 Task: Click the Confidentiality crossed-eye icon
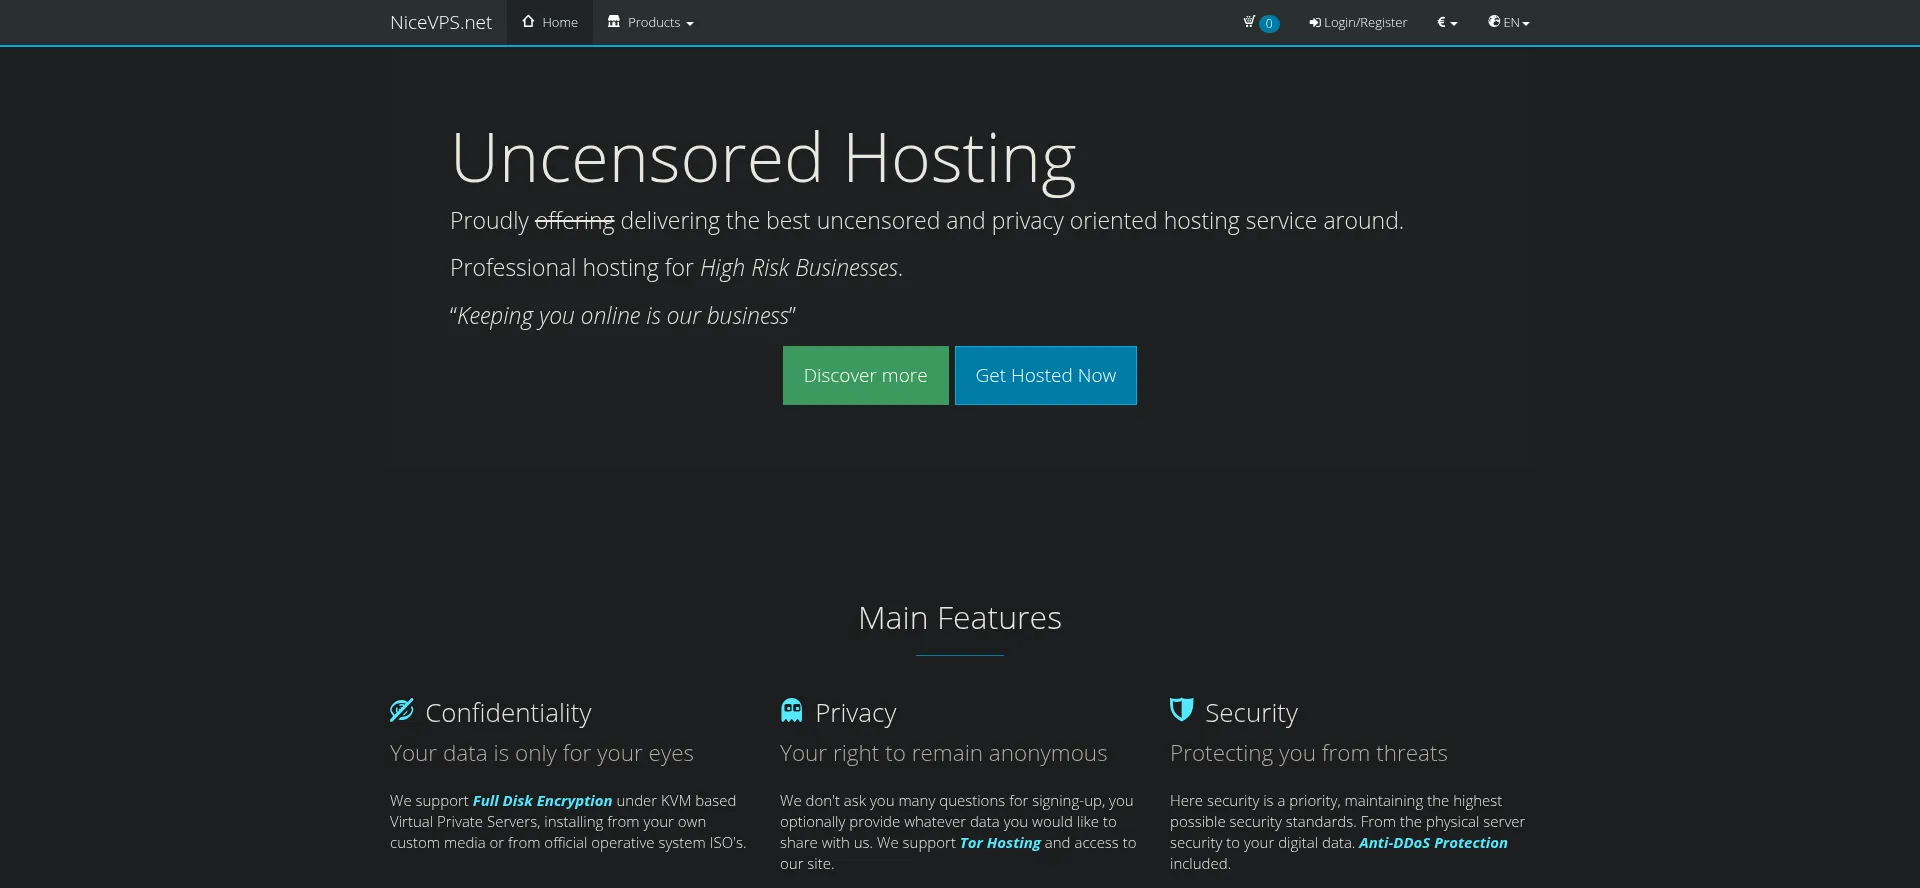click(402, 710)
